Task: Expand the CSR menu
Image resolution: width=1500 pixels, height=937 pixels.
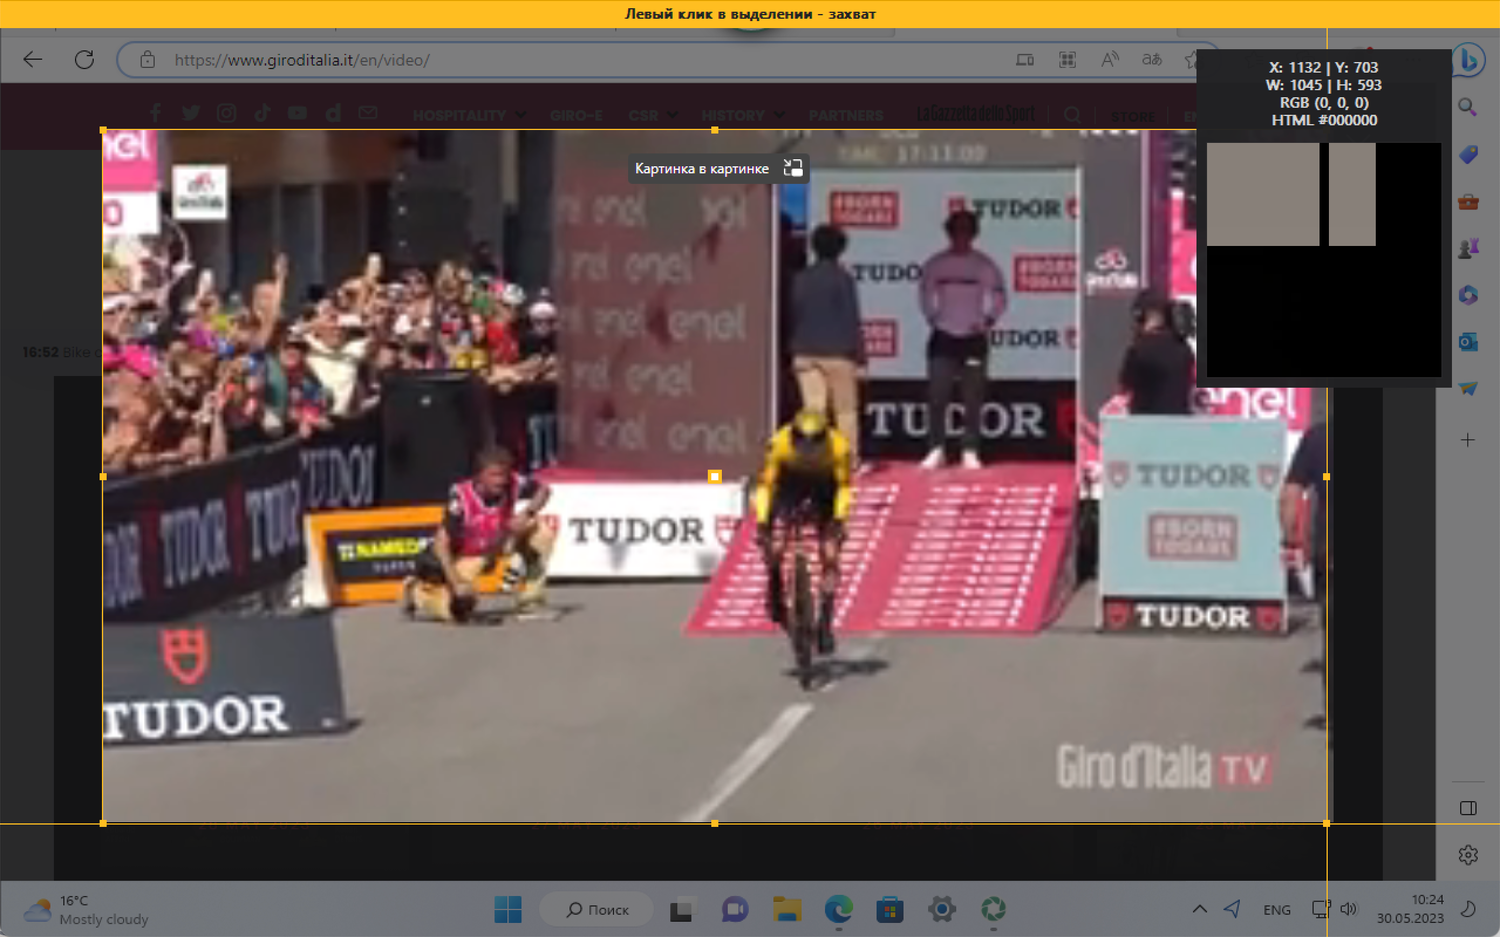Action: click(x=653, y=115)
